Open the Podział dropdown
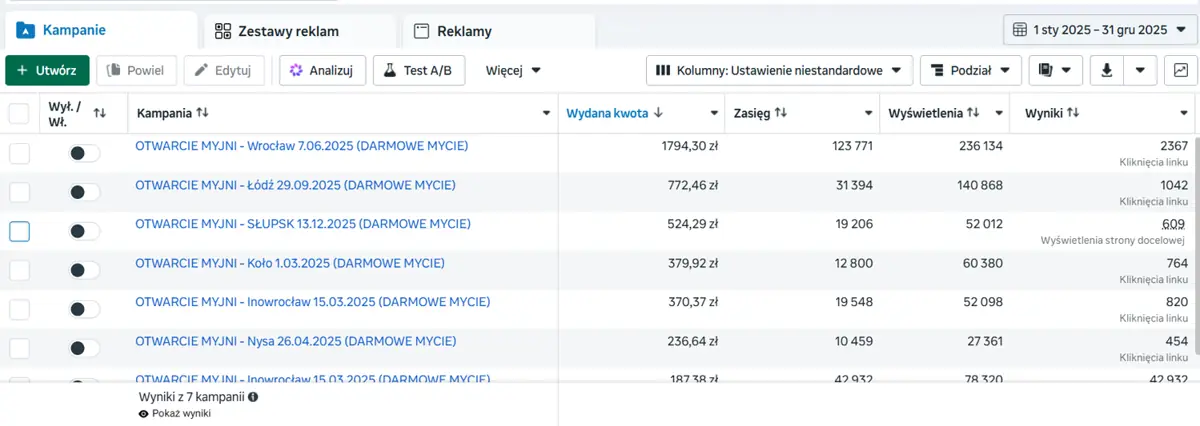1200x426 pixels. (x=970, y=70)
